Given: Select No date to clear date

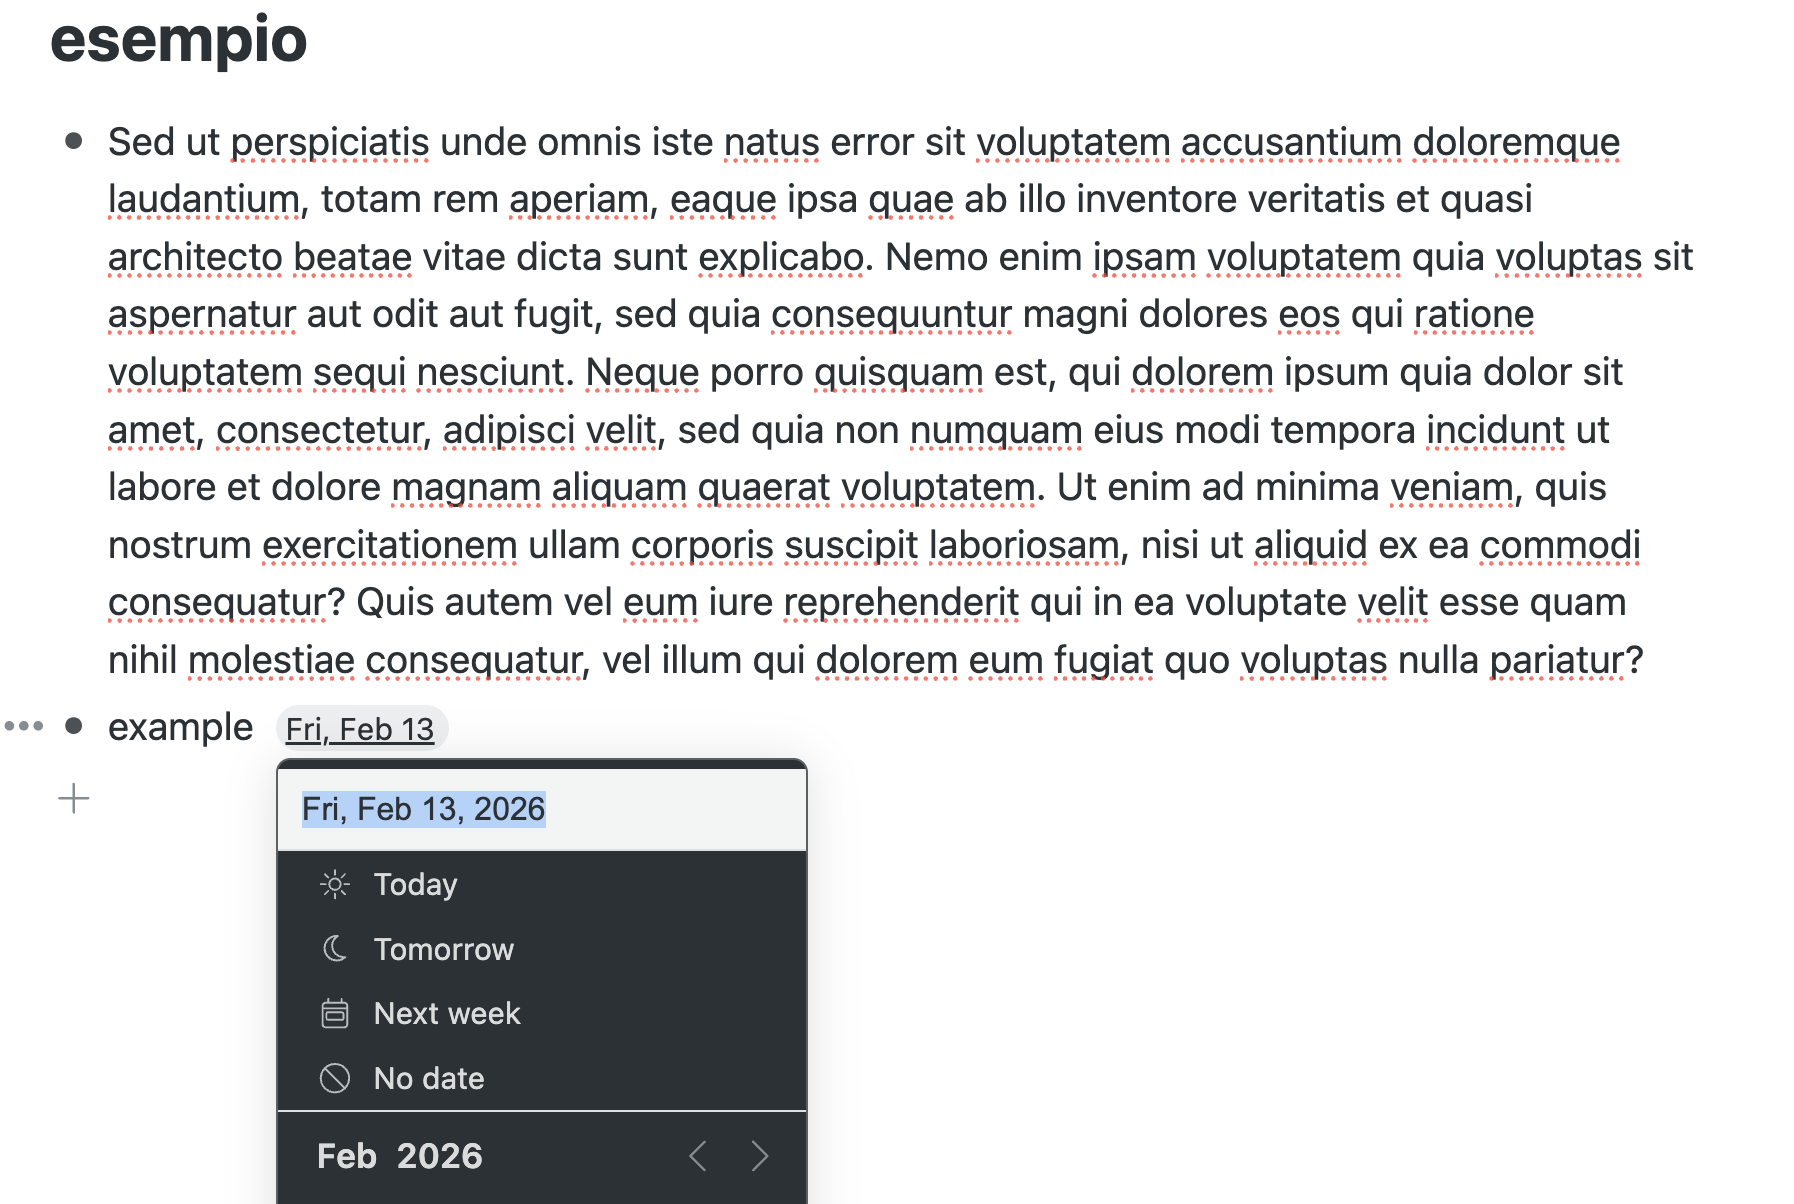Looking at the screenshot, I should click(429, 1078).
